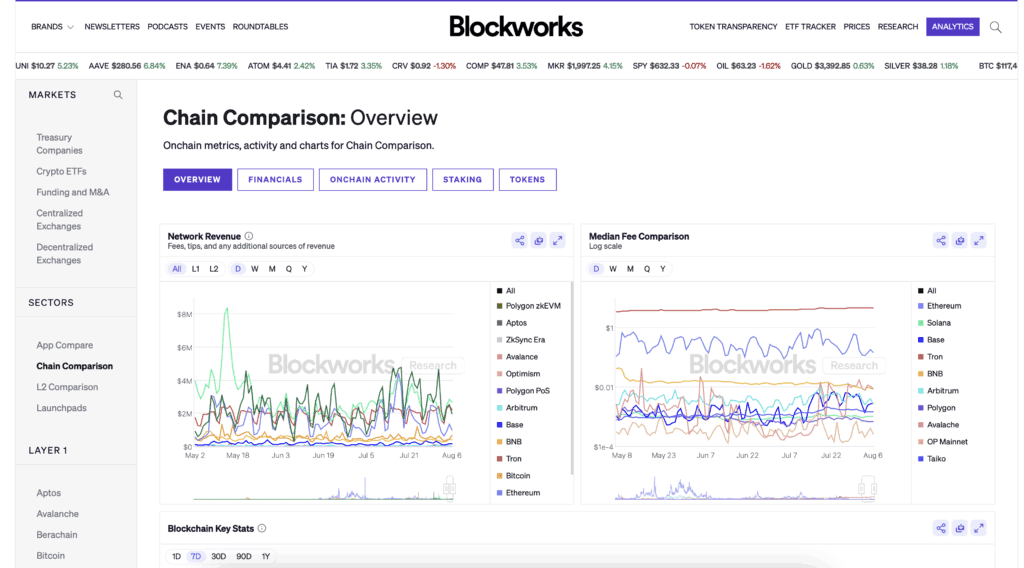Open Berachain under Layer 1
Screen dimensions: 1024x568
pyautogui.click(x=57, y=534)
